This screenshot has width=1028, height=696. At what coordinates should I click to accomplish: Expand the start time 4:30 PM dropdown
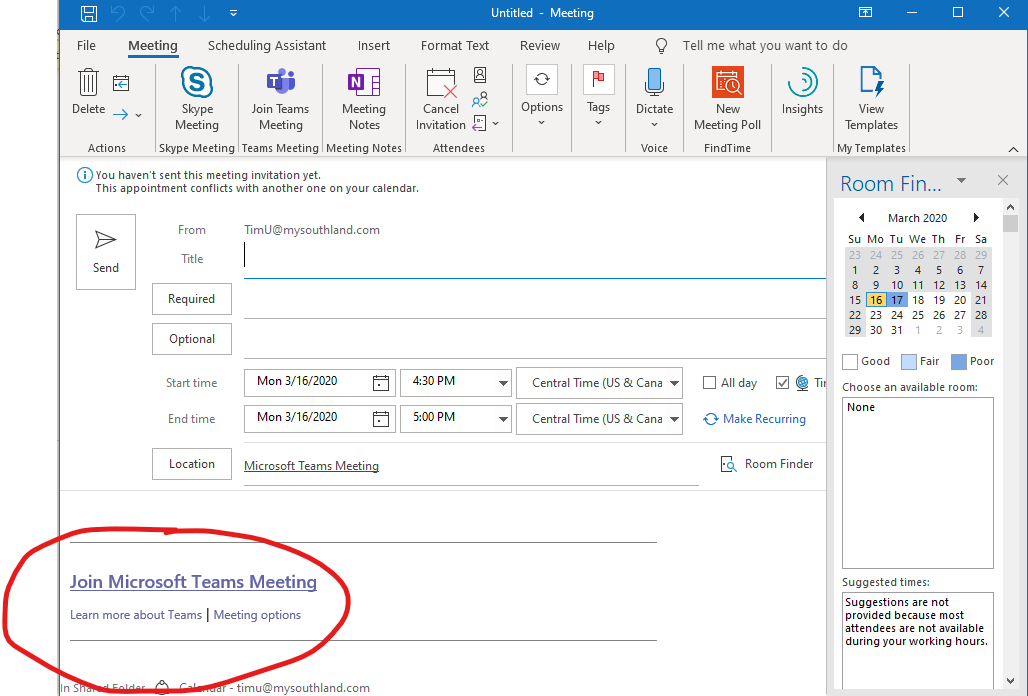pyautogui.click(x=502, y=383)
